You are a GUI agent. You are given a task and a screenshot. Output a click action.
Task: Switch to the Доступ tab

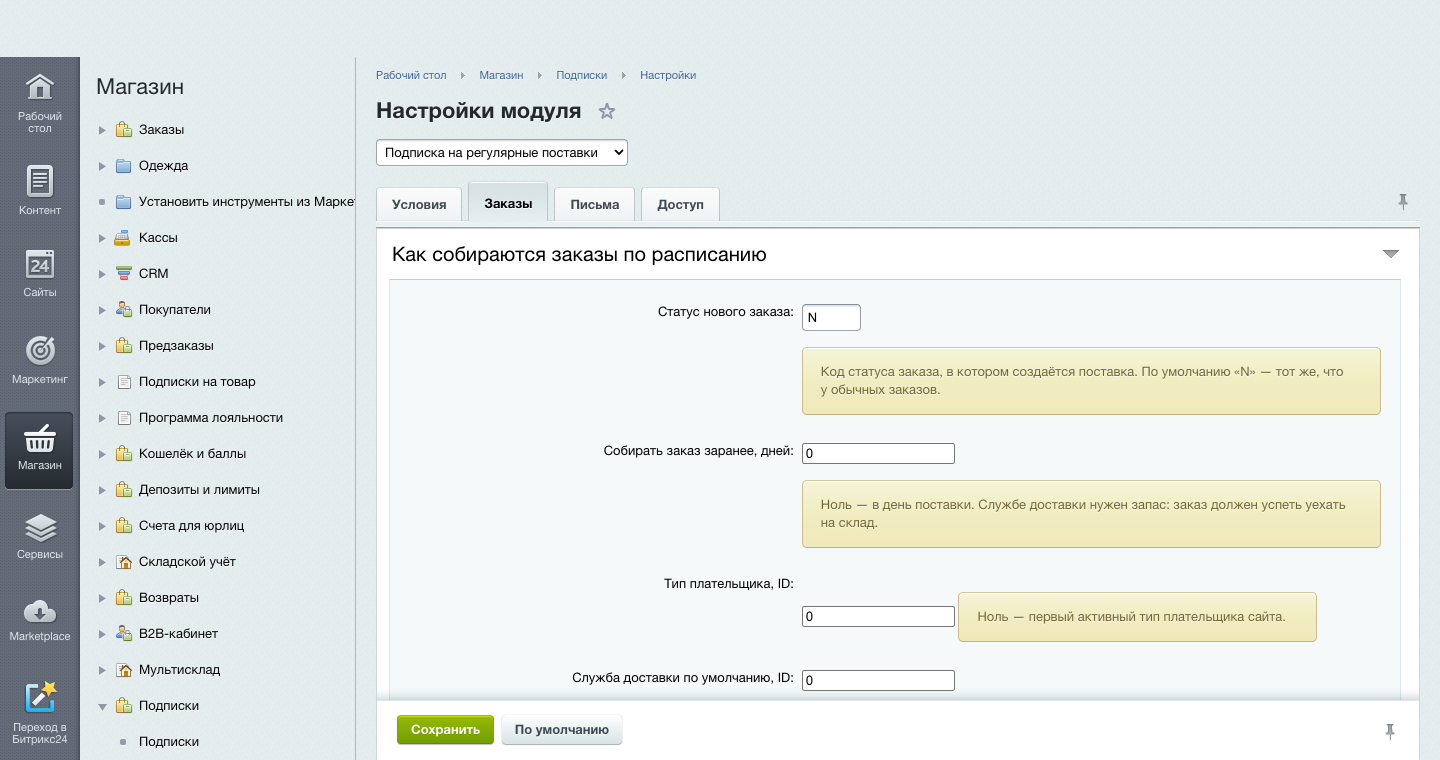[x=680, y=204]
